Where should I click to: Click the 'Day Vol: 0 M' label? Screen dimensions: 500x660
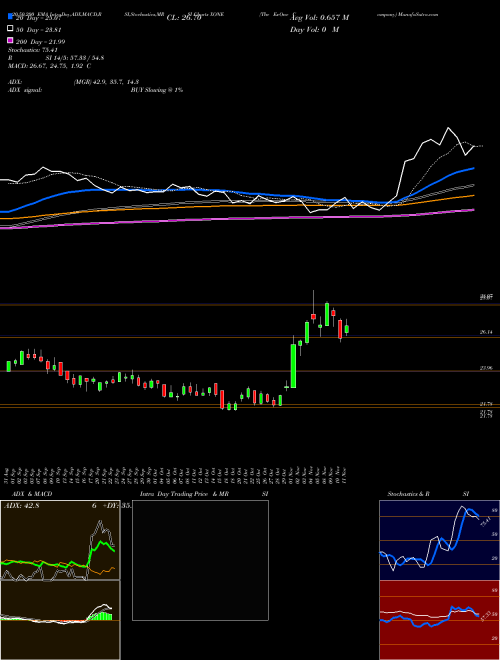click(x=314, y=29)
